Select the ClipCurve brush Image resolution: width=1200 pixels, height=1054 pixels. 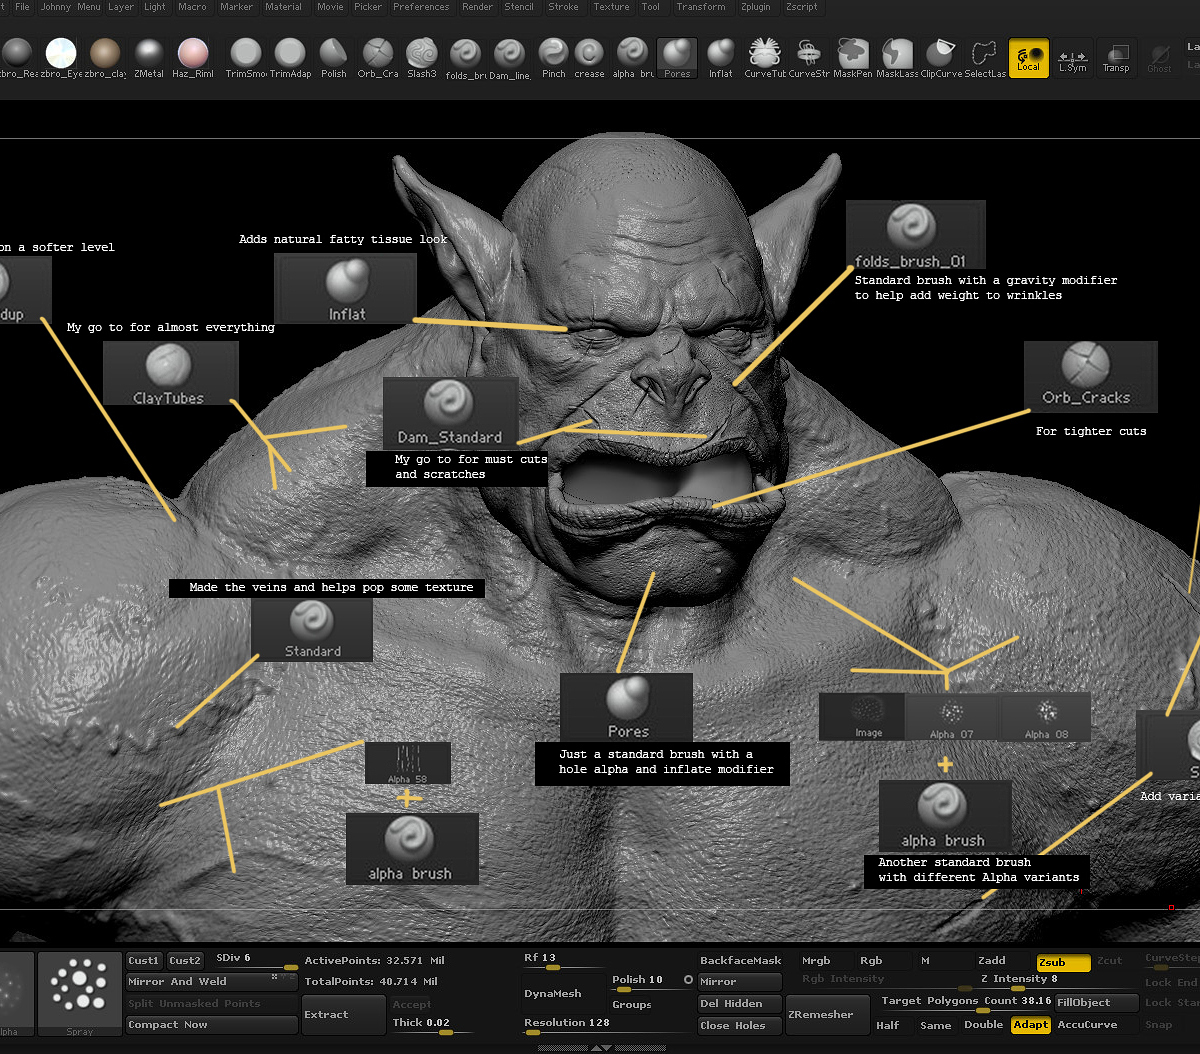pos(941,58)
